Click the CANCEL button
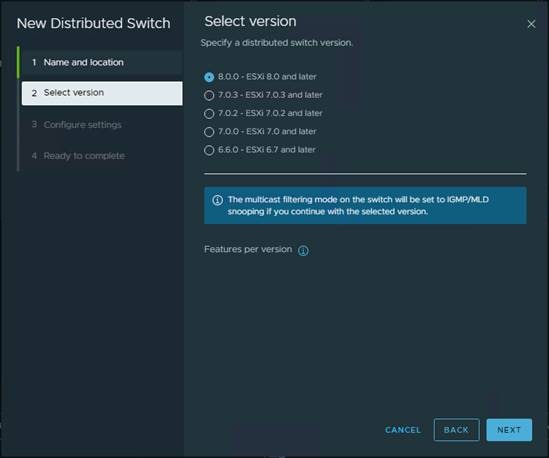 click(403, 430)
